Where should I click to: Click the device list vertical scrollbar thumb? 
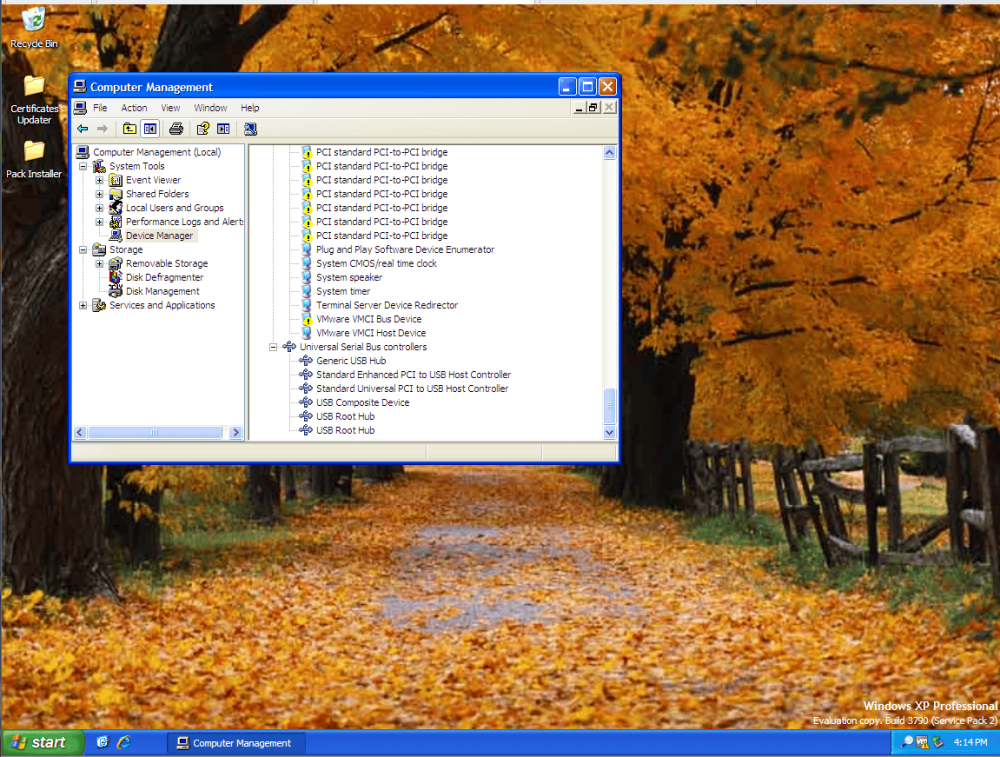[610, 405]
